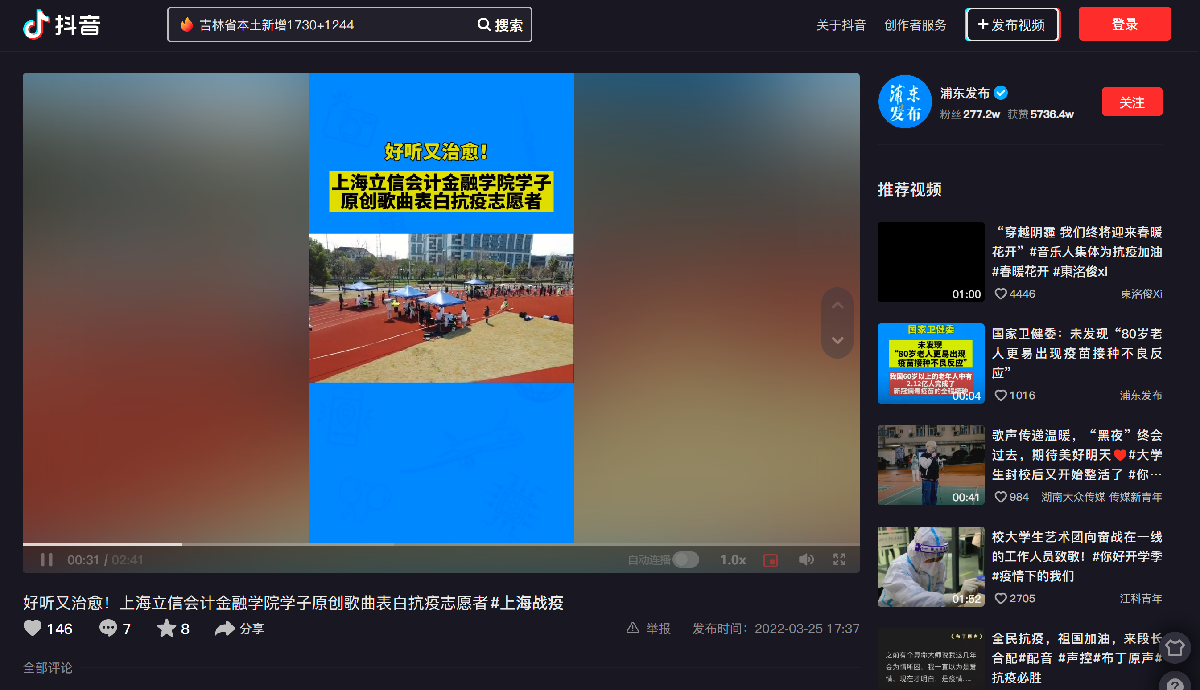The height and width of the screenshot is (690, 1200).
Task: Click the 发布视频 publish button
Action: click(1012, 25)
